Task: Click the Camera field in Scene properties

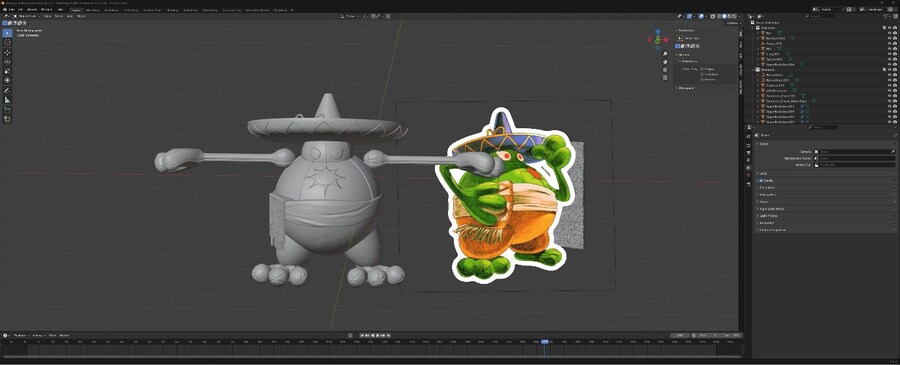Action: (854, 152)
